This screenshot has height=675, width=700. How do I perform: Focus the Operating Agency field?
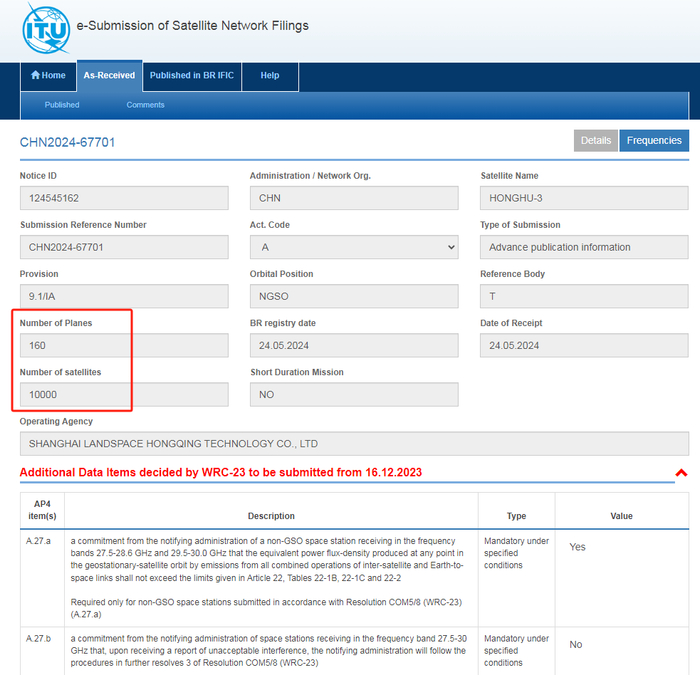(x=354, y=444)
